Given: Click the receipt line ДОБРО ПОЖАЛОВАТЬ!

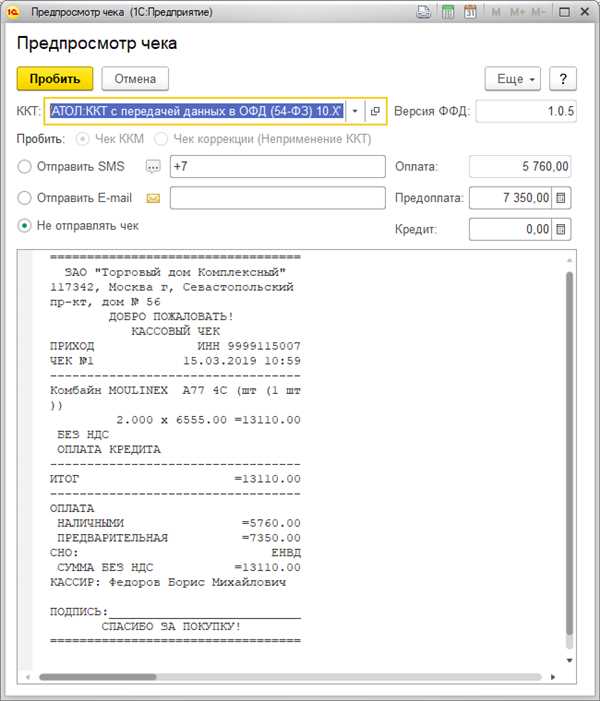Looking at the screenshot, I should pyautogui.click(x=171, y=317).
